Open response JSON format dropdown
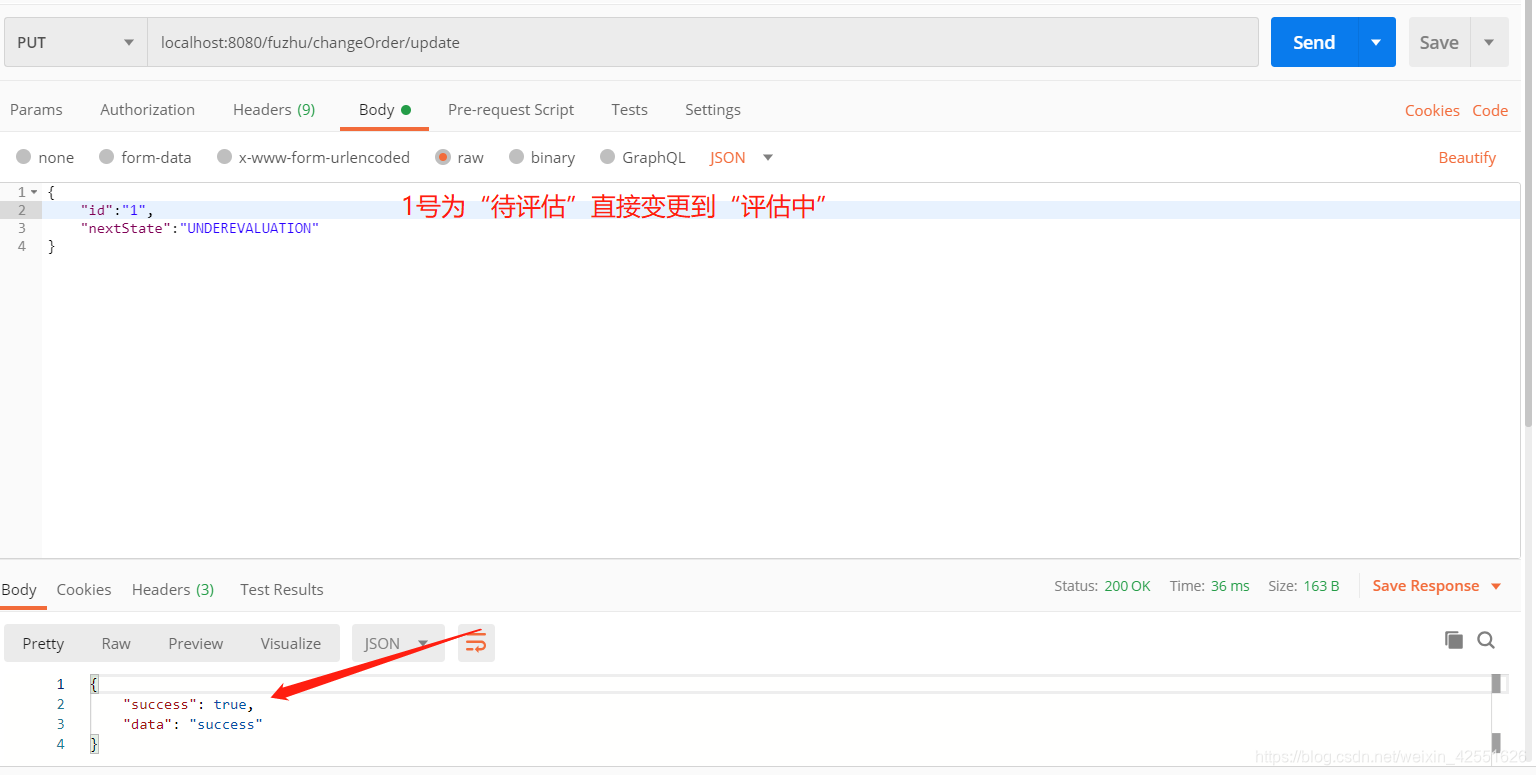 398,643
